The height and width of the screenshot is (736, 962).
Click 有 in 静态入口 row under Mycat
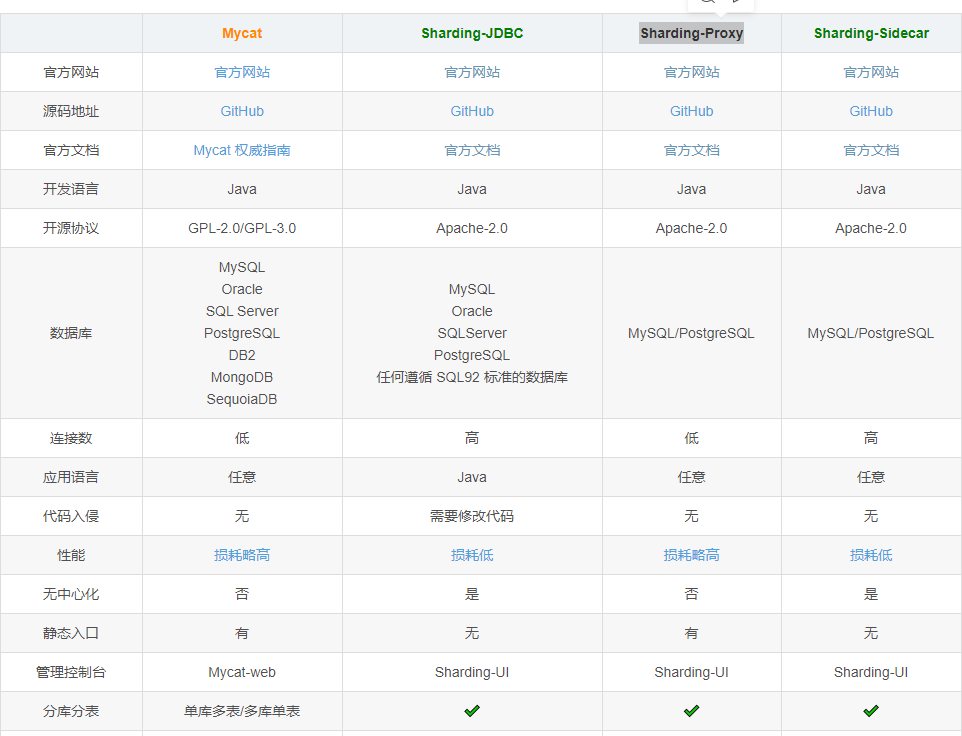coord(242,633)
